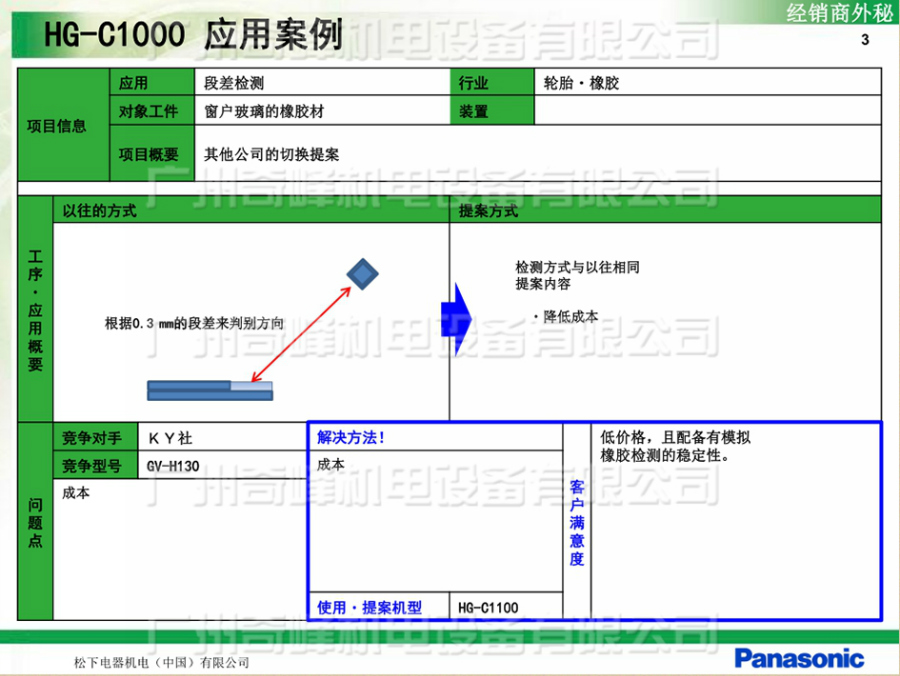Click the proposed model HG-C1100 cell
The height and width of the screenshot is (676, 900).
tap(488, 607)
